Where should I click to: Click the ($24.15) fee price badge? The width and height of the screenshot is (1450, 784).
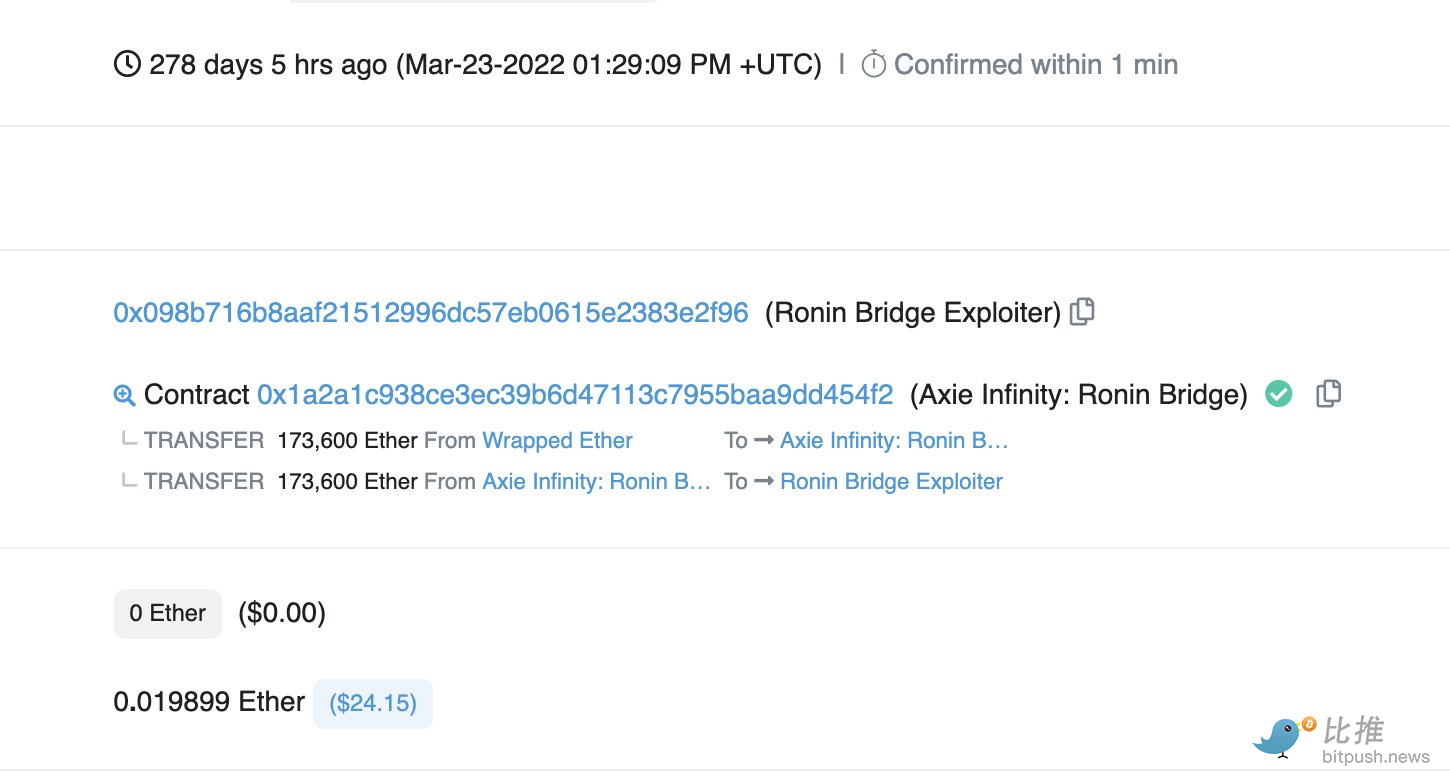point(373,703)
